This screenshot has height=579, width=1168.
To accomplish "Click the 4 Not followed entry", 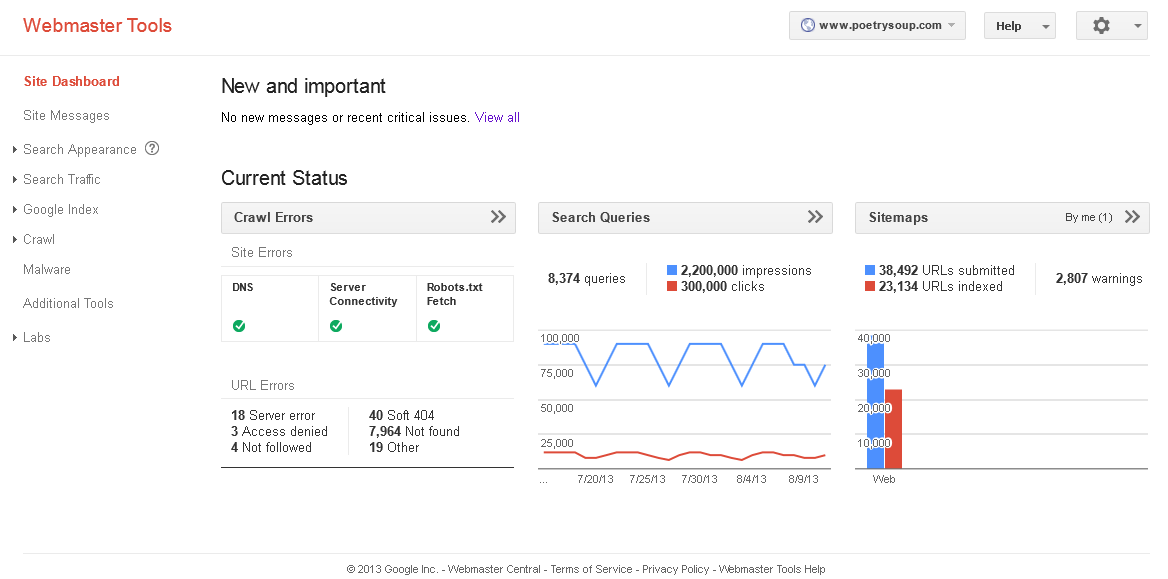I will coord(271,447).
